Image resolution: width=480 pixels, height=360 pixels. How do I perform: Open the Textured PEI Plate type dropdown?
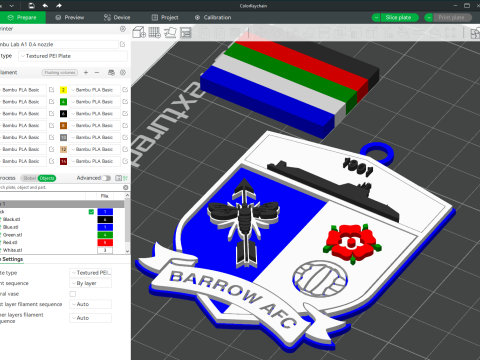coord(73,56)
